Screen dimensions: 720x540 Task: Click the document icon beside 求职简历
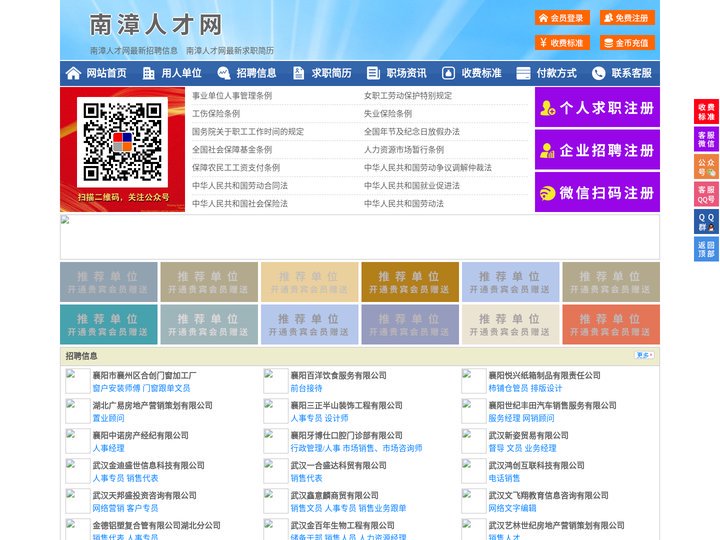pos(298,73)
